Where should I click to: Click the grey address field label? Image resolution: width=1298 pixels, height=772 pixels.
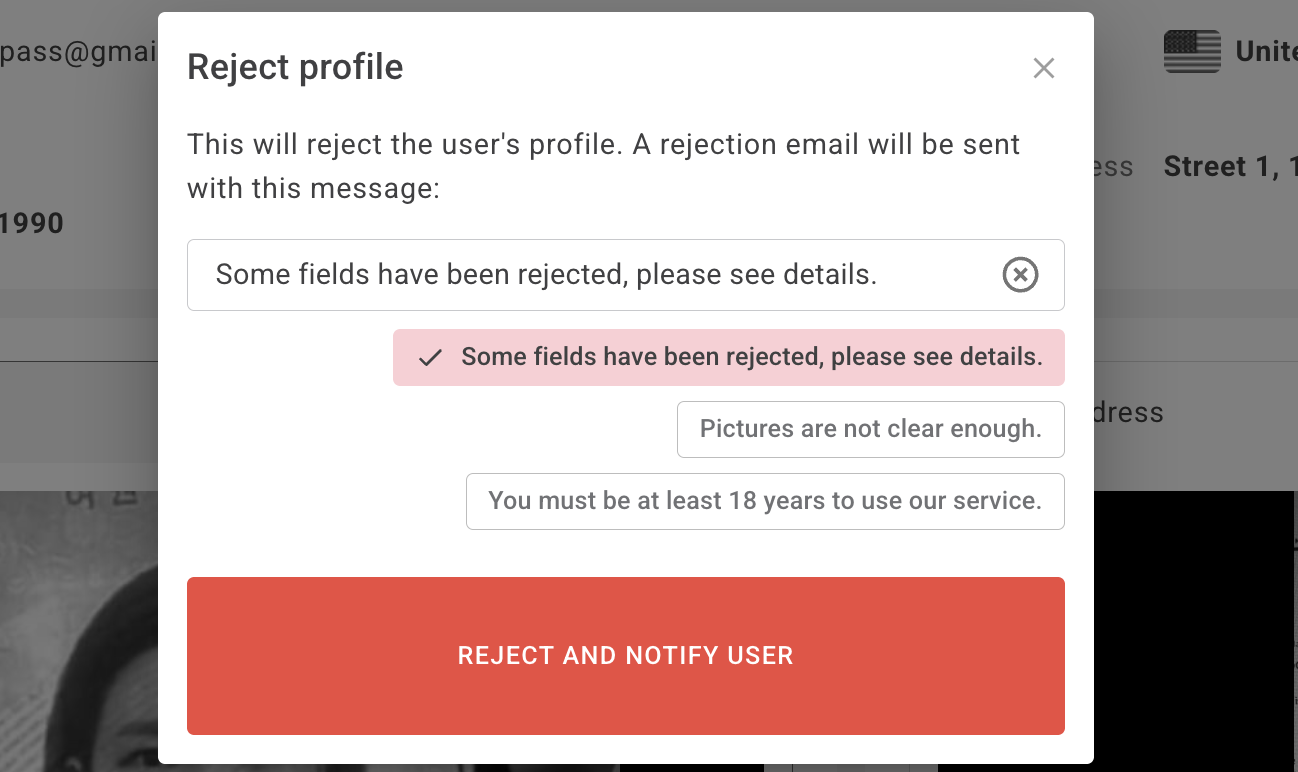[x=1114, y=166]
